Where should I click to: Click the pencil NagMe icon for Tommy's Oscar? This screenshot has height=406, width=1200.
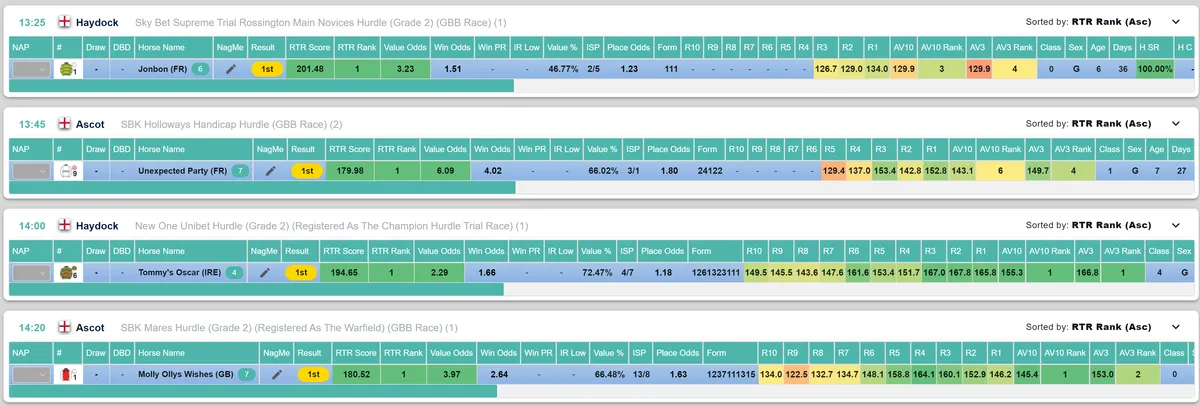pos(265,272)
